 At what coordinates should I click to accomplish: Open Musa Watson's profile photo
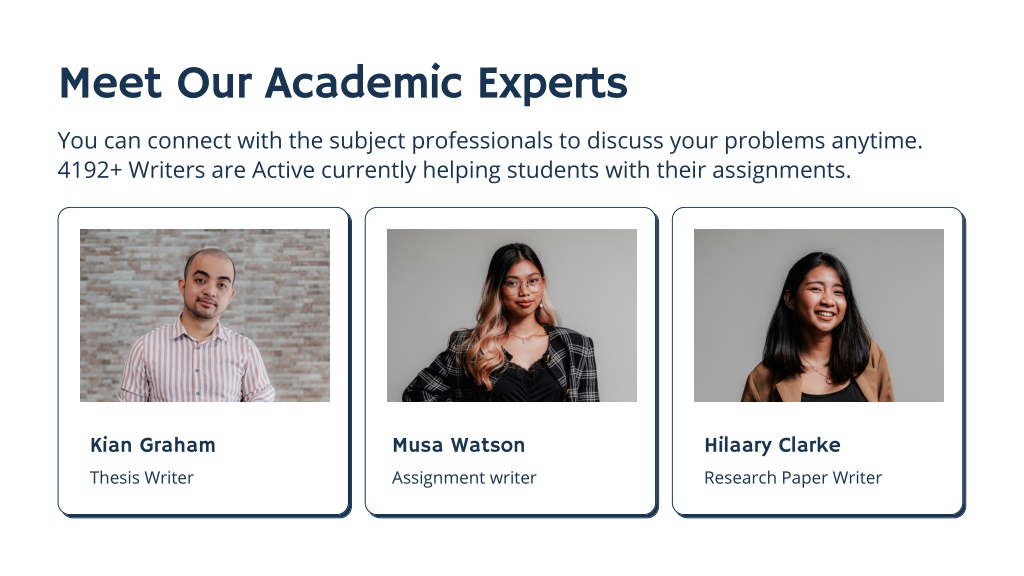point(511,315)
